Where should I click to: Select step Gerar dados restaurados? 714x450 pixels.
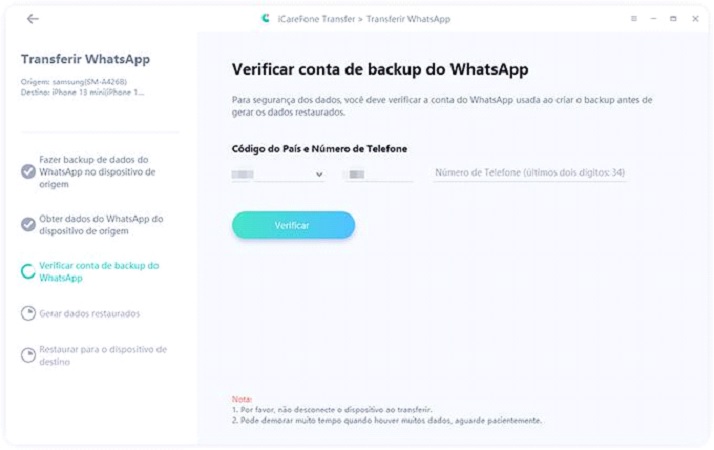90,314
